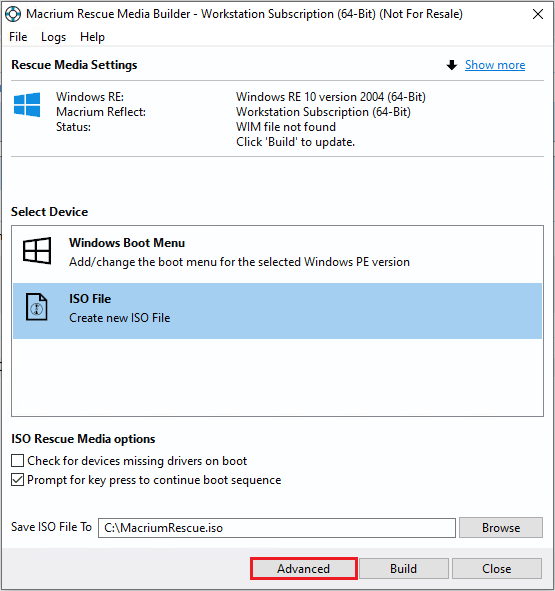Viewport: 555px width, 591px height.
Task: Click the Advanced button
Action: (304, 568)
